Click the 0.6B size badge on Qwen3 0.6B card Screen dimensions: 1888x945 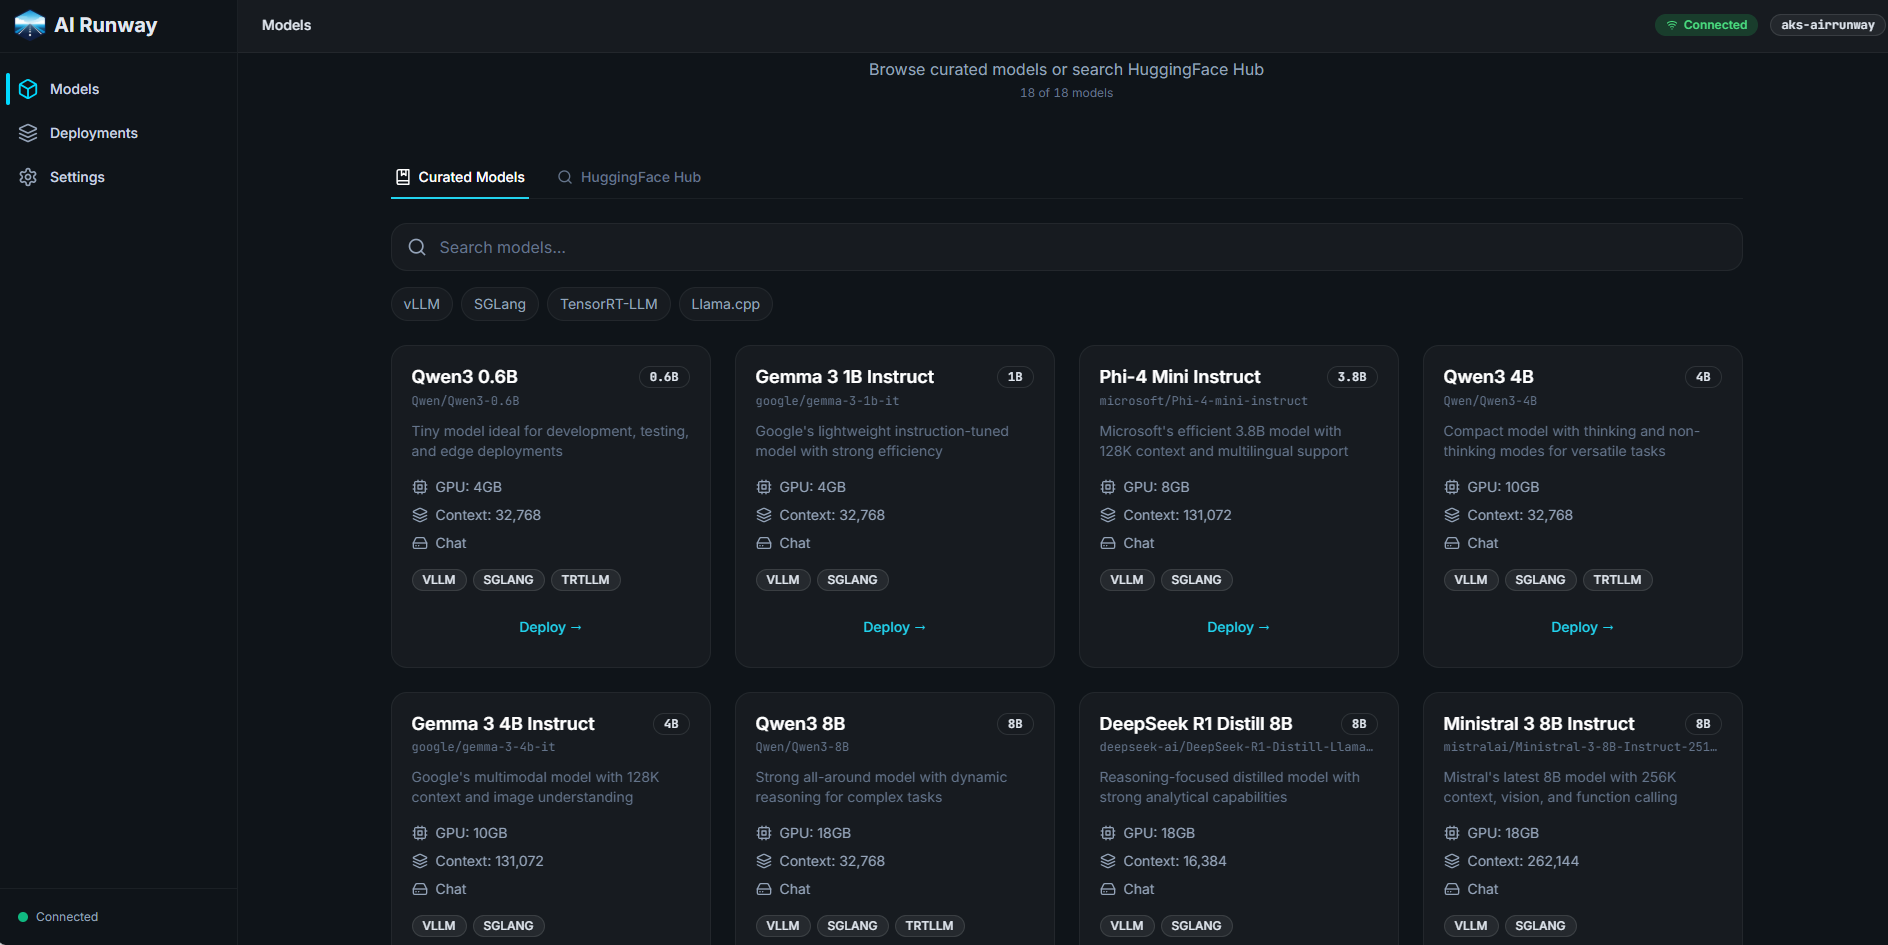[x=664, y=377]
